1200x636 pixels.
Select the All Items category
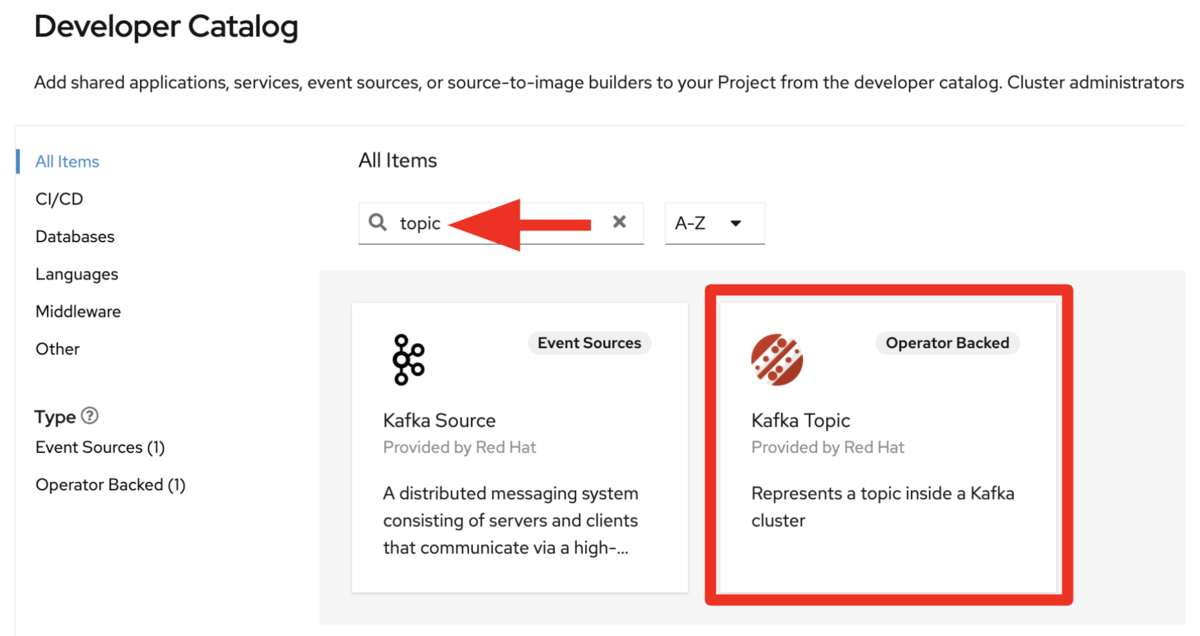(67, 161)
